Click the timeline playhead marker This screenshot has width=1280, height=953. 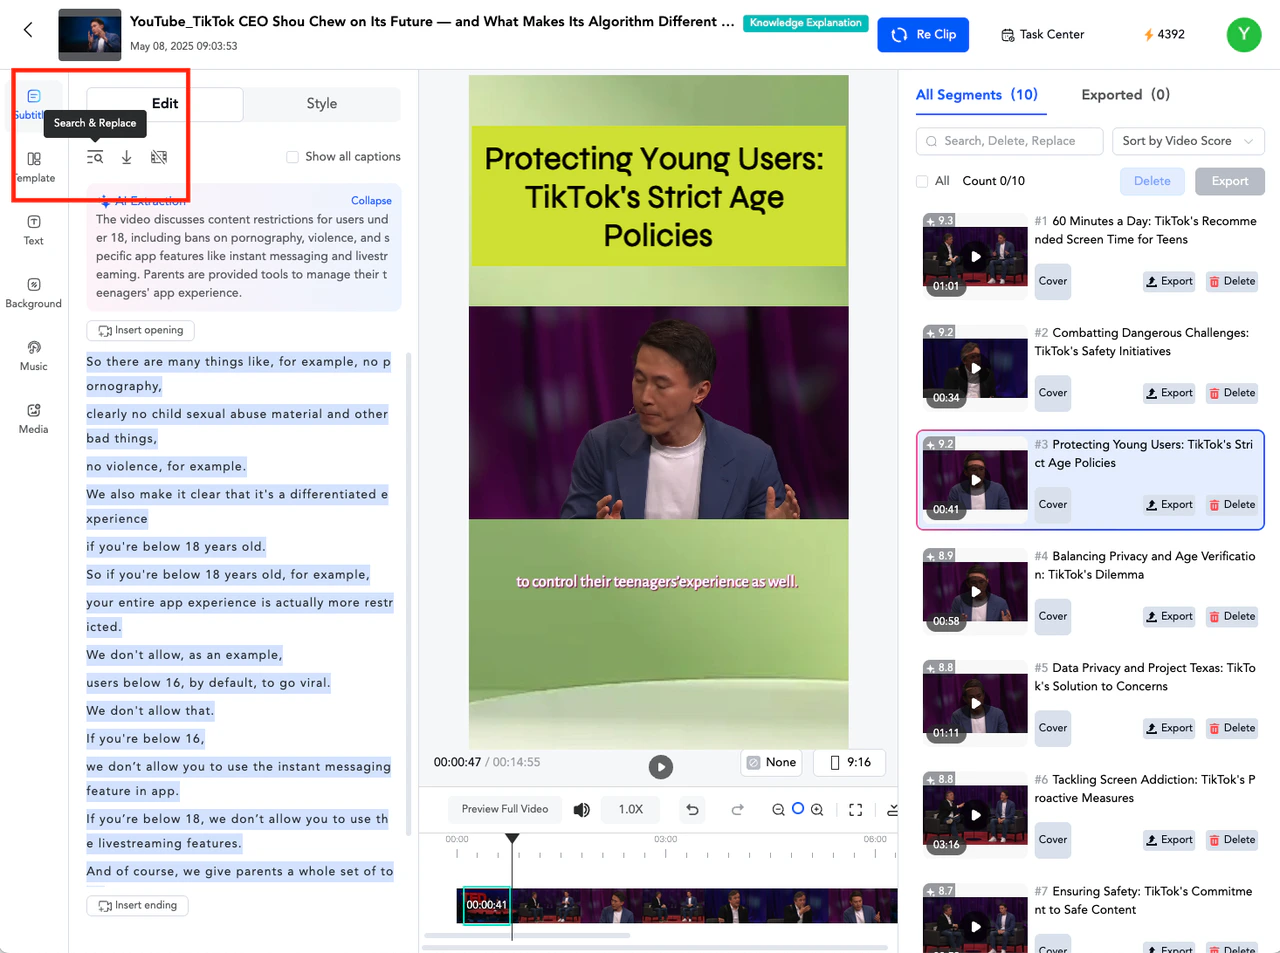pos(512,838)
